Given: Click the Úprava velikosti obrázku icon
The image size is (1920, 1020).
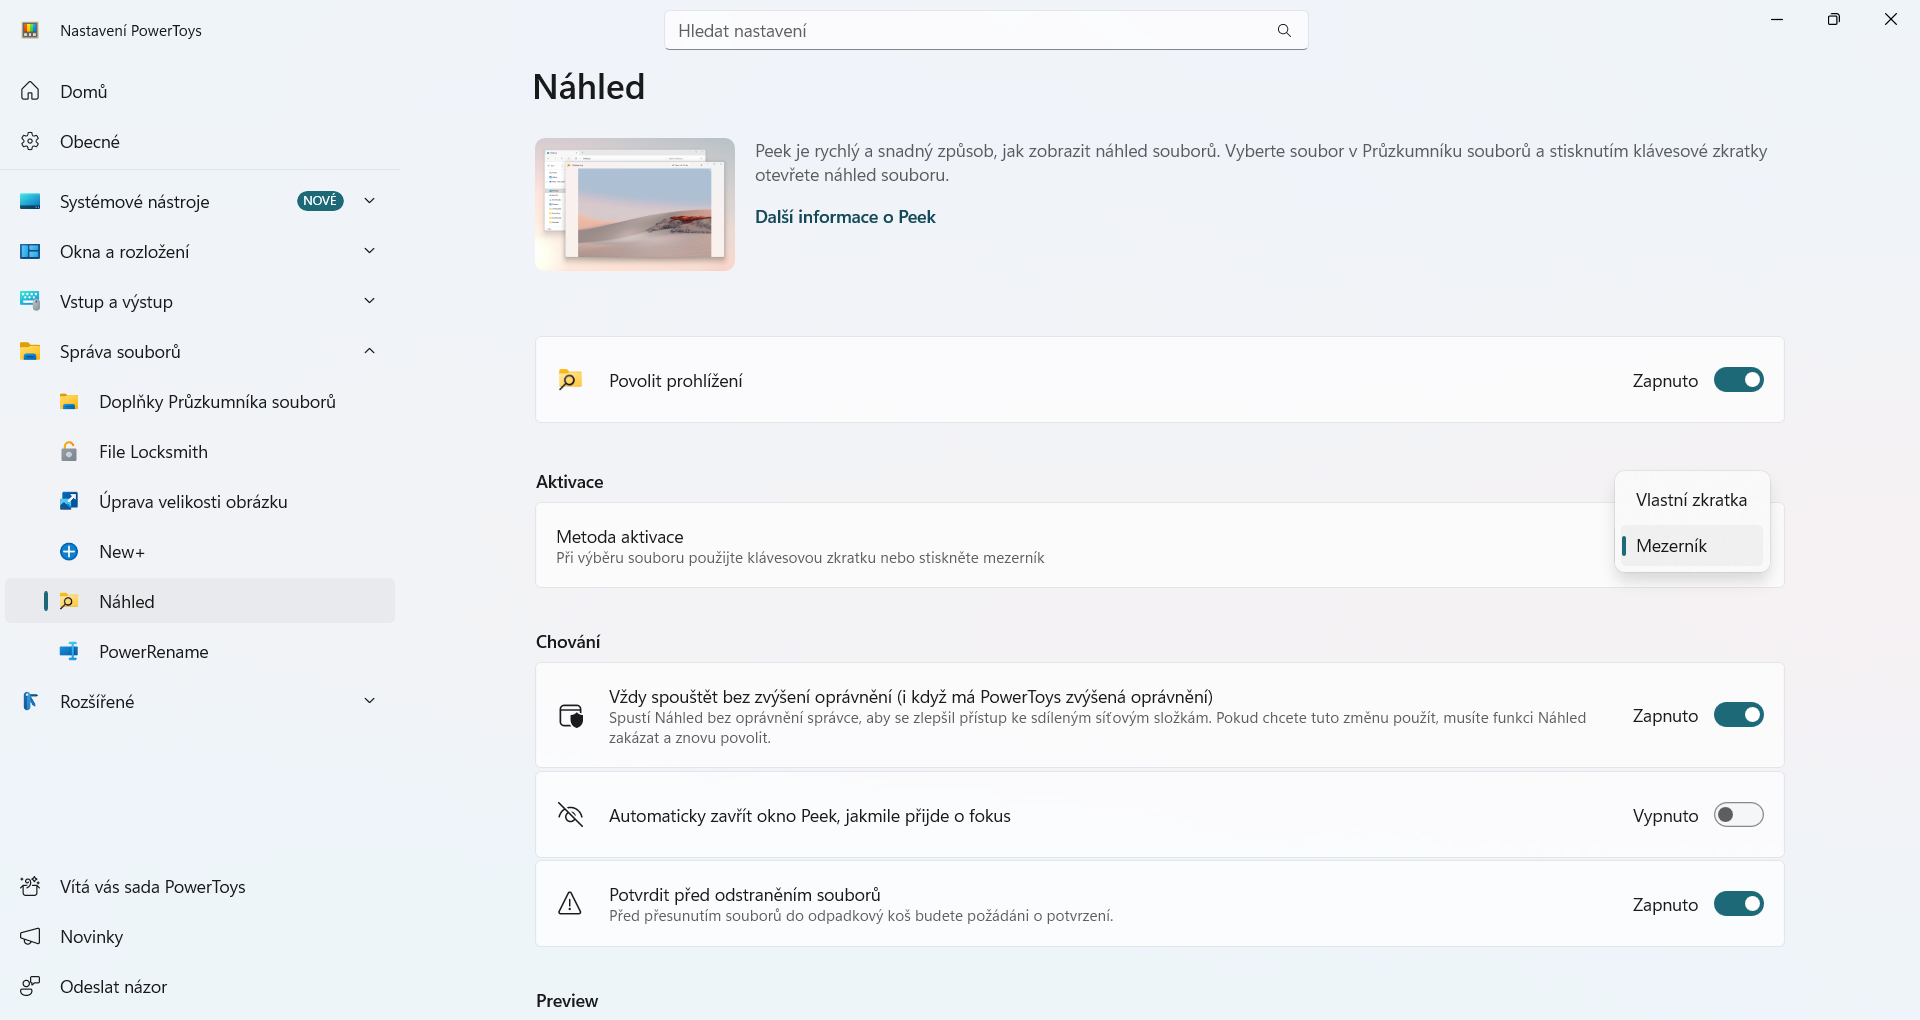Looking at the screenshot, I should click(x=69, y=502).
